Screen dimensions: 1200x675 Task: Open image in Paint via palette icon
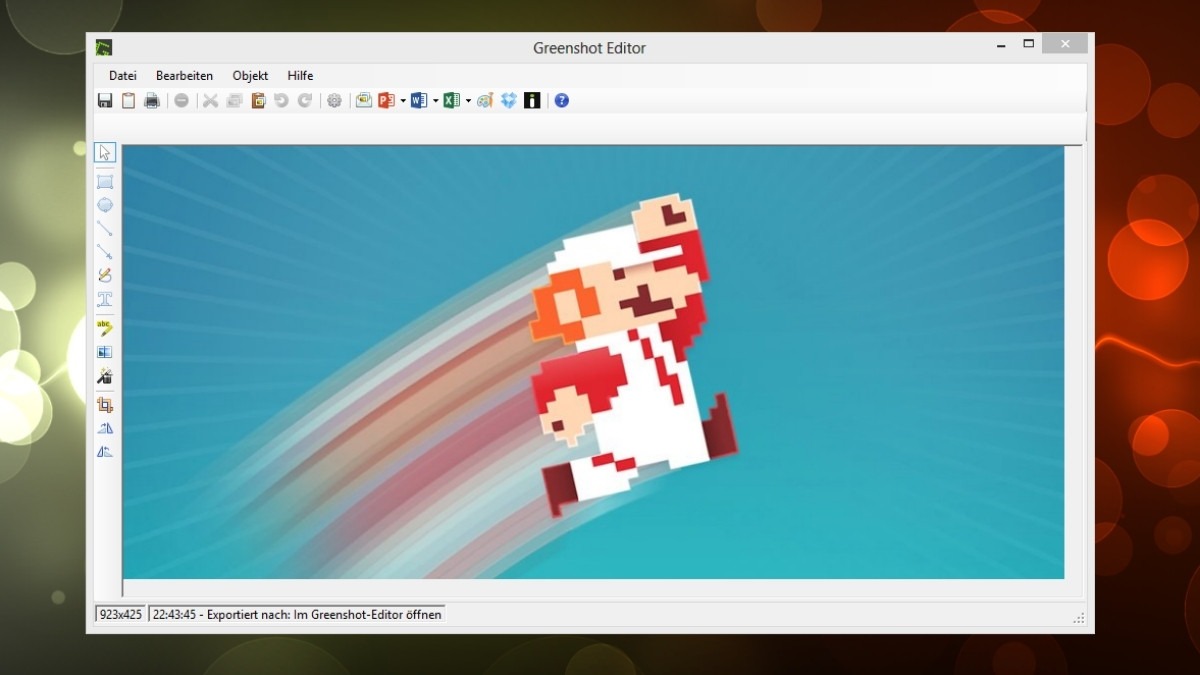[485, 100]
